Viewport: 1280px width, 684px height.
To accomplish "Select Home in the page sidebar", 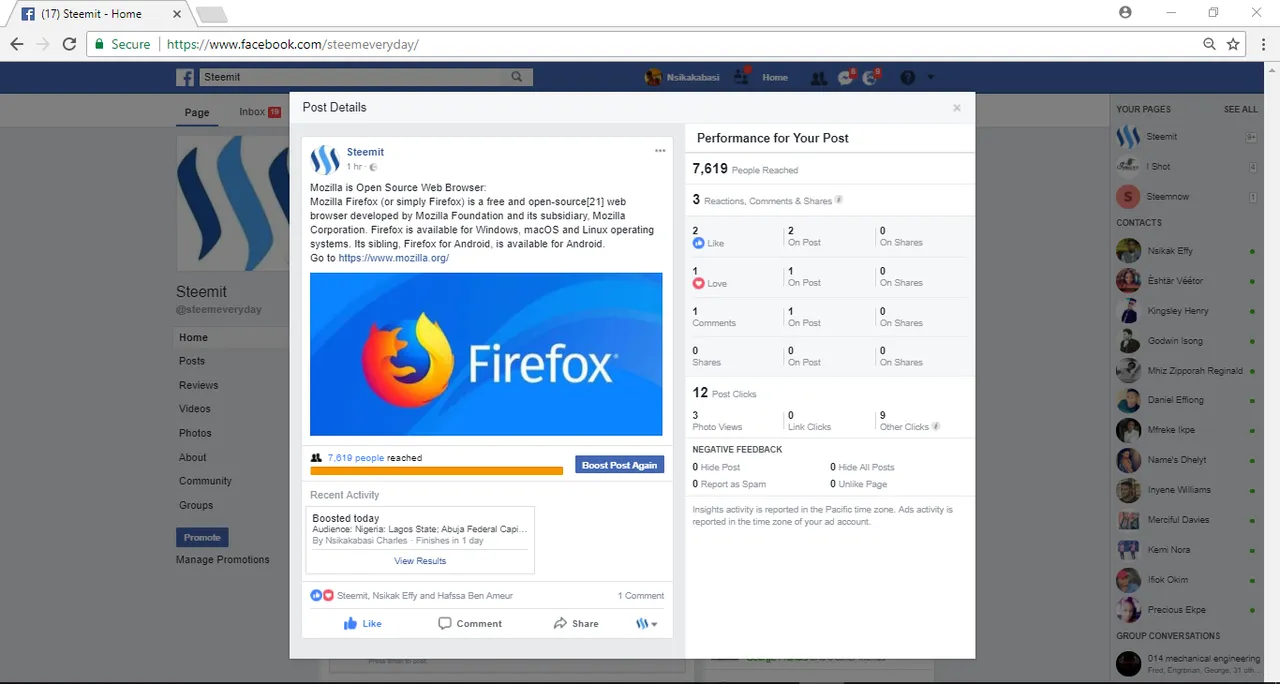I will (233, 338).
